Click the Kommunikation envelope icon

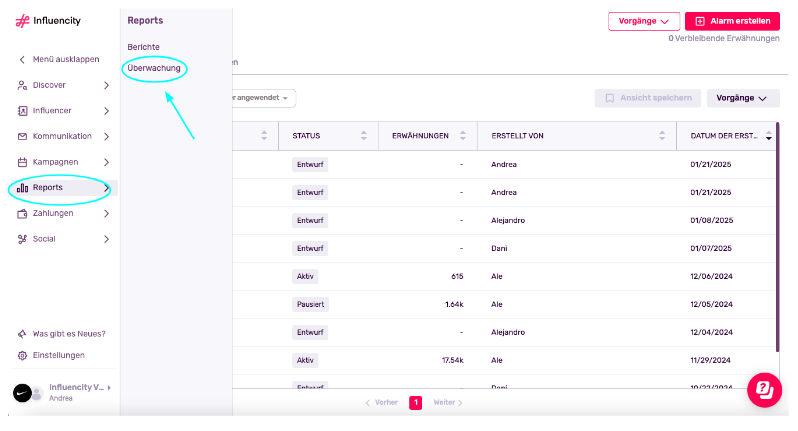[x=22, y=136]
